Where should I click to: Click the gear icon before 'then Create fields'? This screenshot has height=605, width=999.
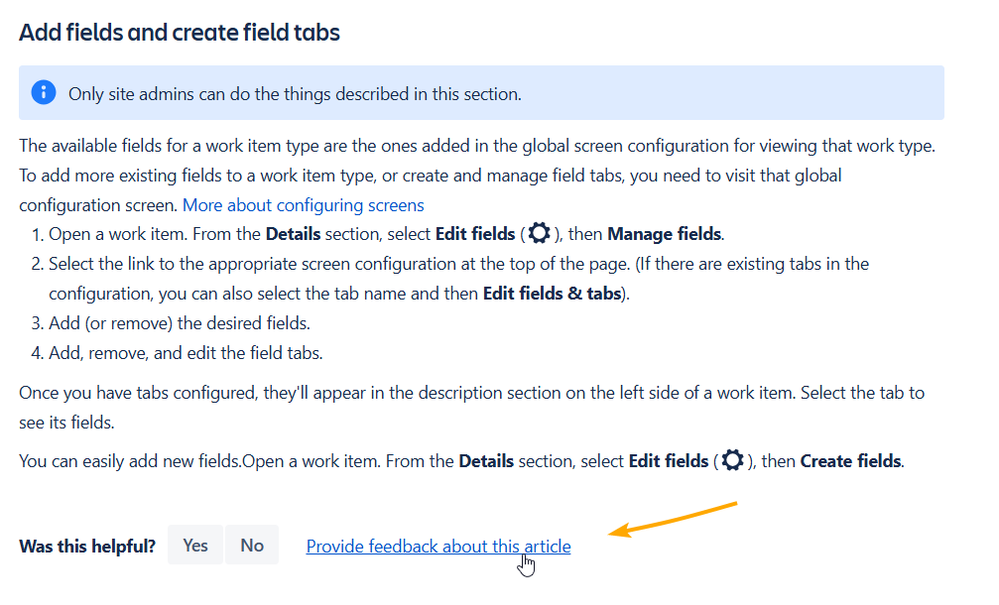pos(732,461)
